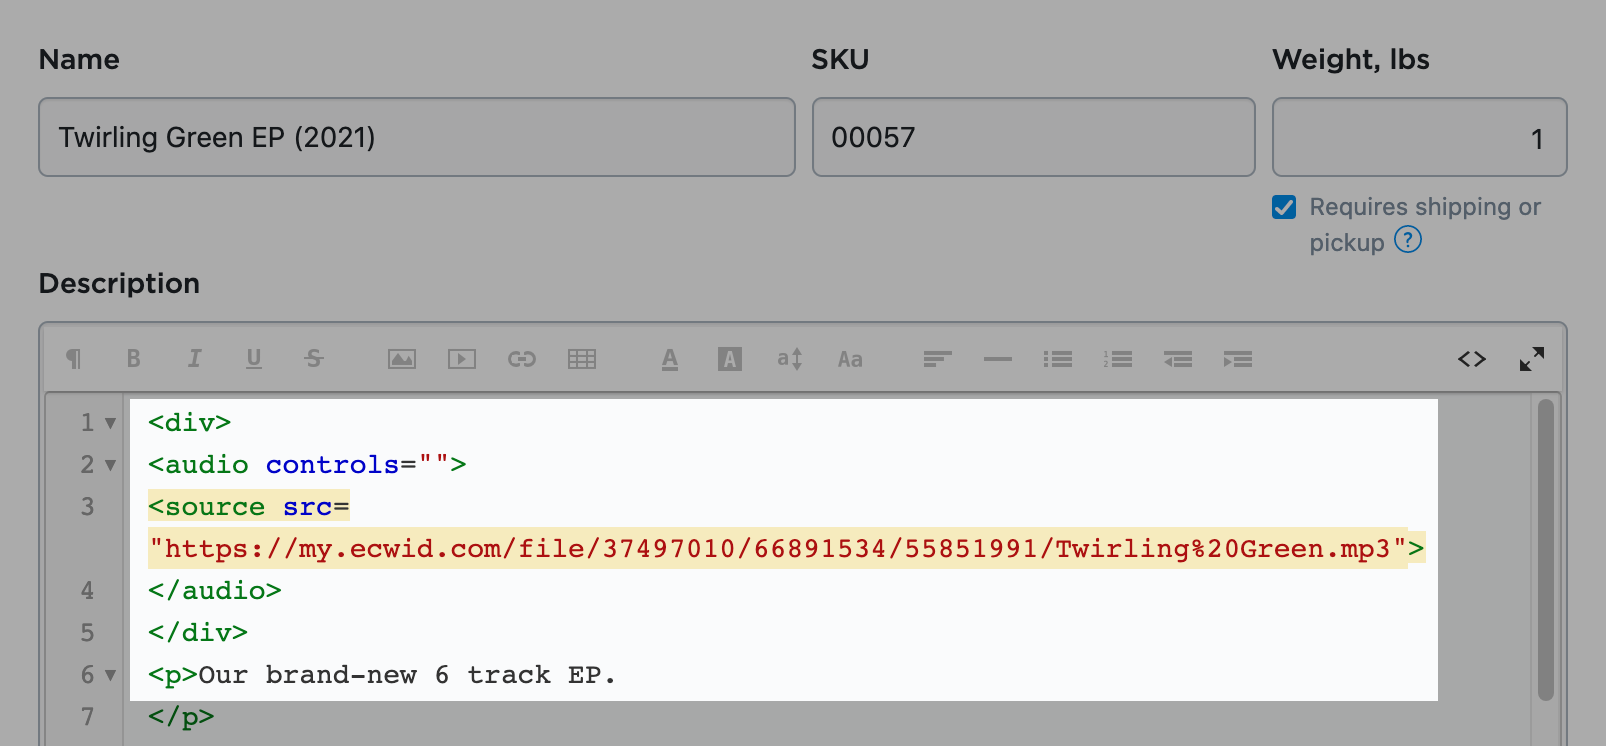Image resolution: width=1606 pixels, height=746 pixels.
Task: Insert a link via toolbar
Action: click(x=522, y=359)
